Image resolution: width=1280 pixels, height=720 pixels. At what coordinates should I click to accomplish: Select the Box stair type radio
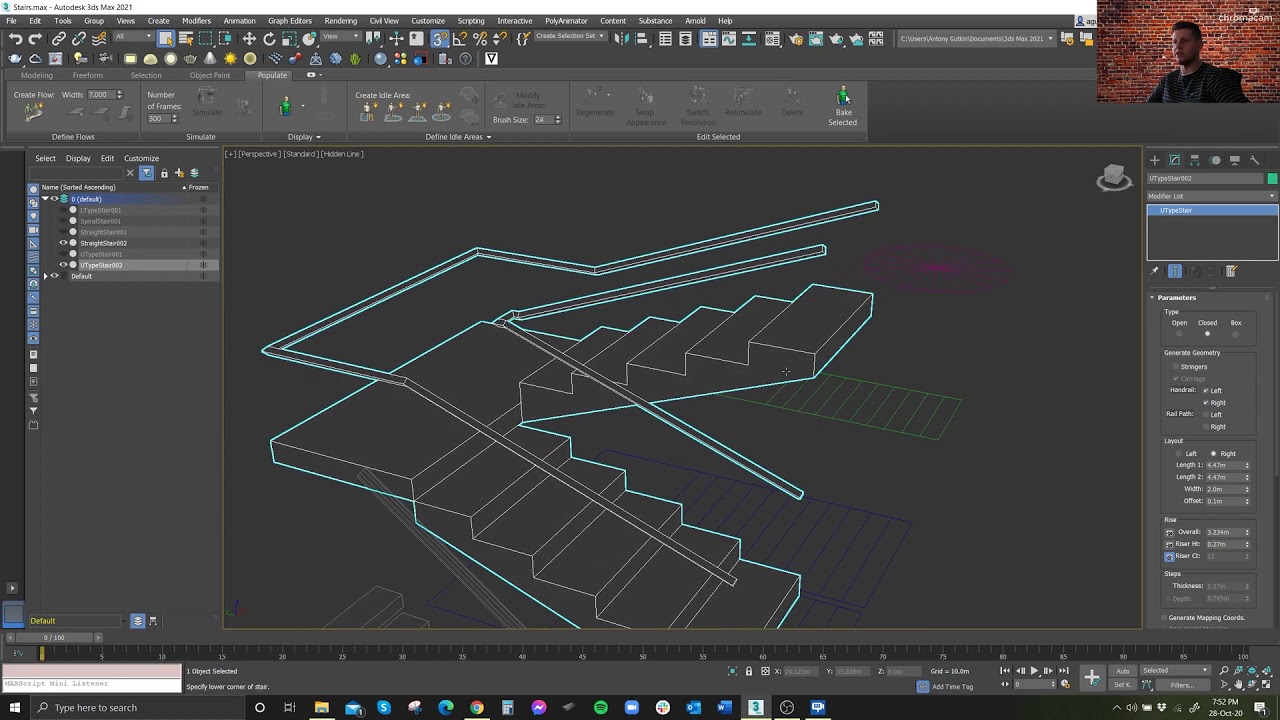[x=1236, y=333]
